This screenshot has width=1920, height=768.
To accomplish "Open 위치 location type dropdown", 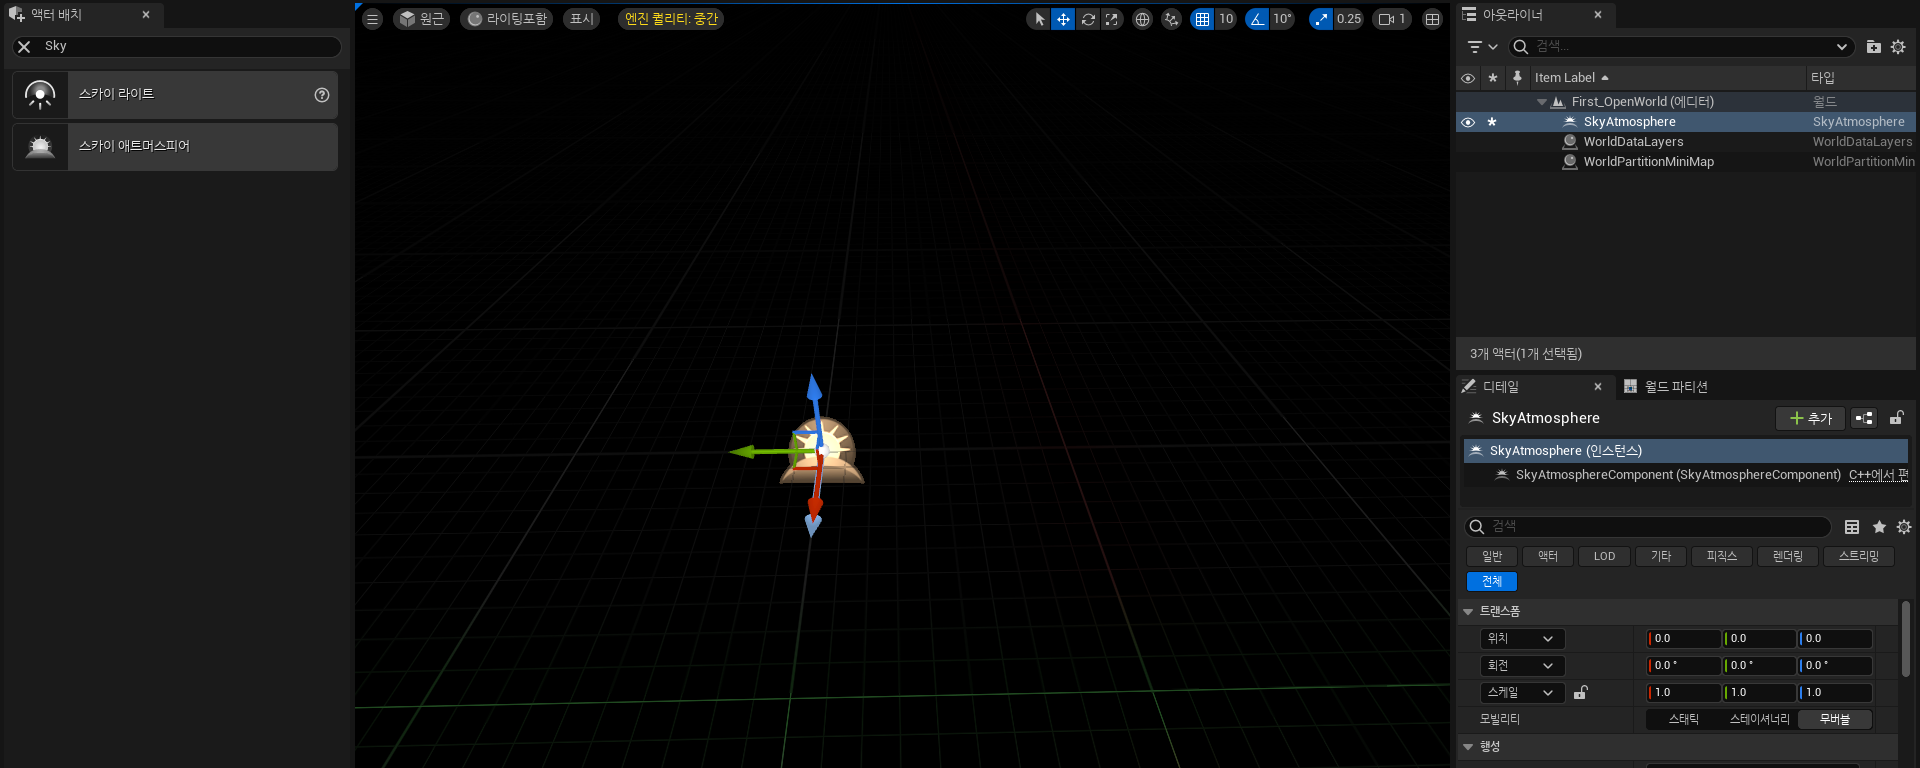I will (x=1523, y=639).
